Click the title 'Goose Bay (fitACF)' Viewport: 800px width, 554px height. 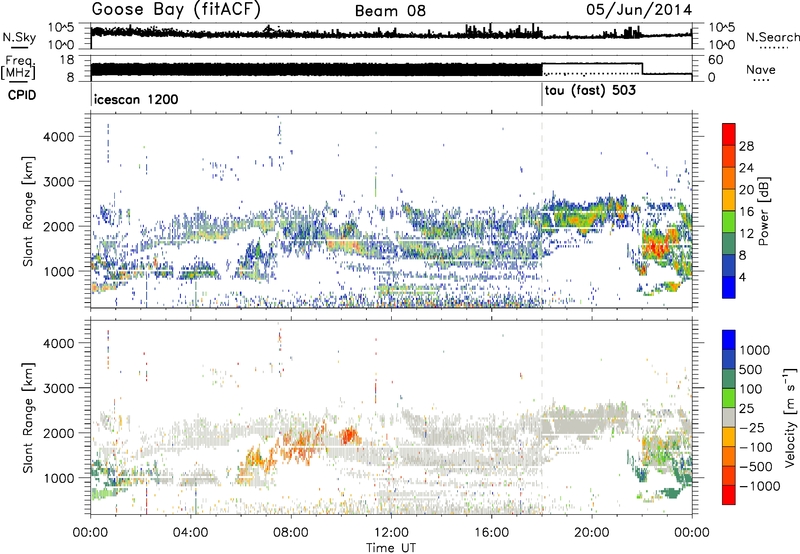177,10
